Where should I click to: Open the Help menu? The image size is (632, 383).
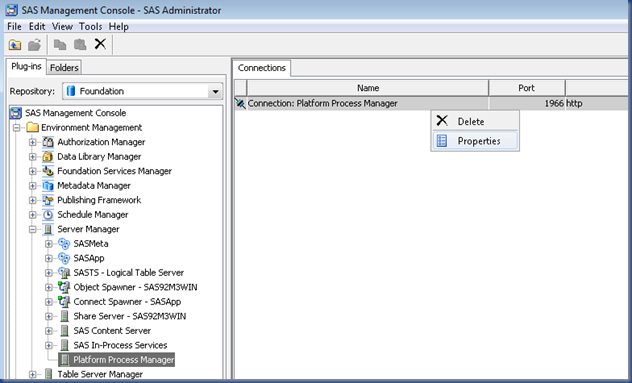[118, 27]
